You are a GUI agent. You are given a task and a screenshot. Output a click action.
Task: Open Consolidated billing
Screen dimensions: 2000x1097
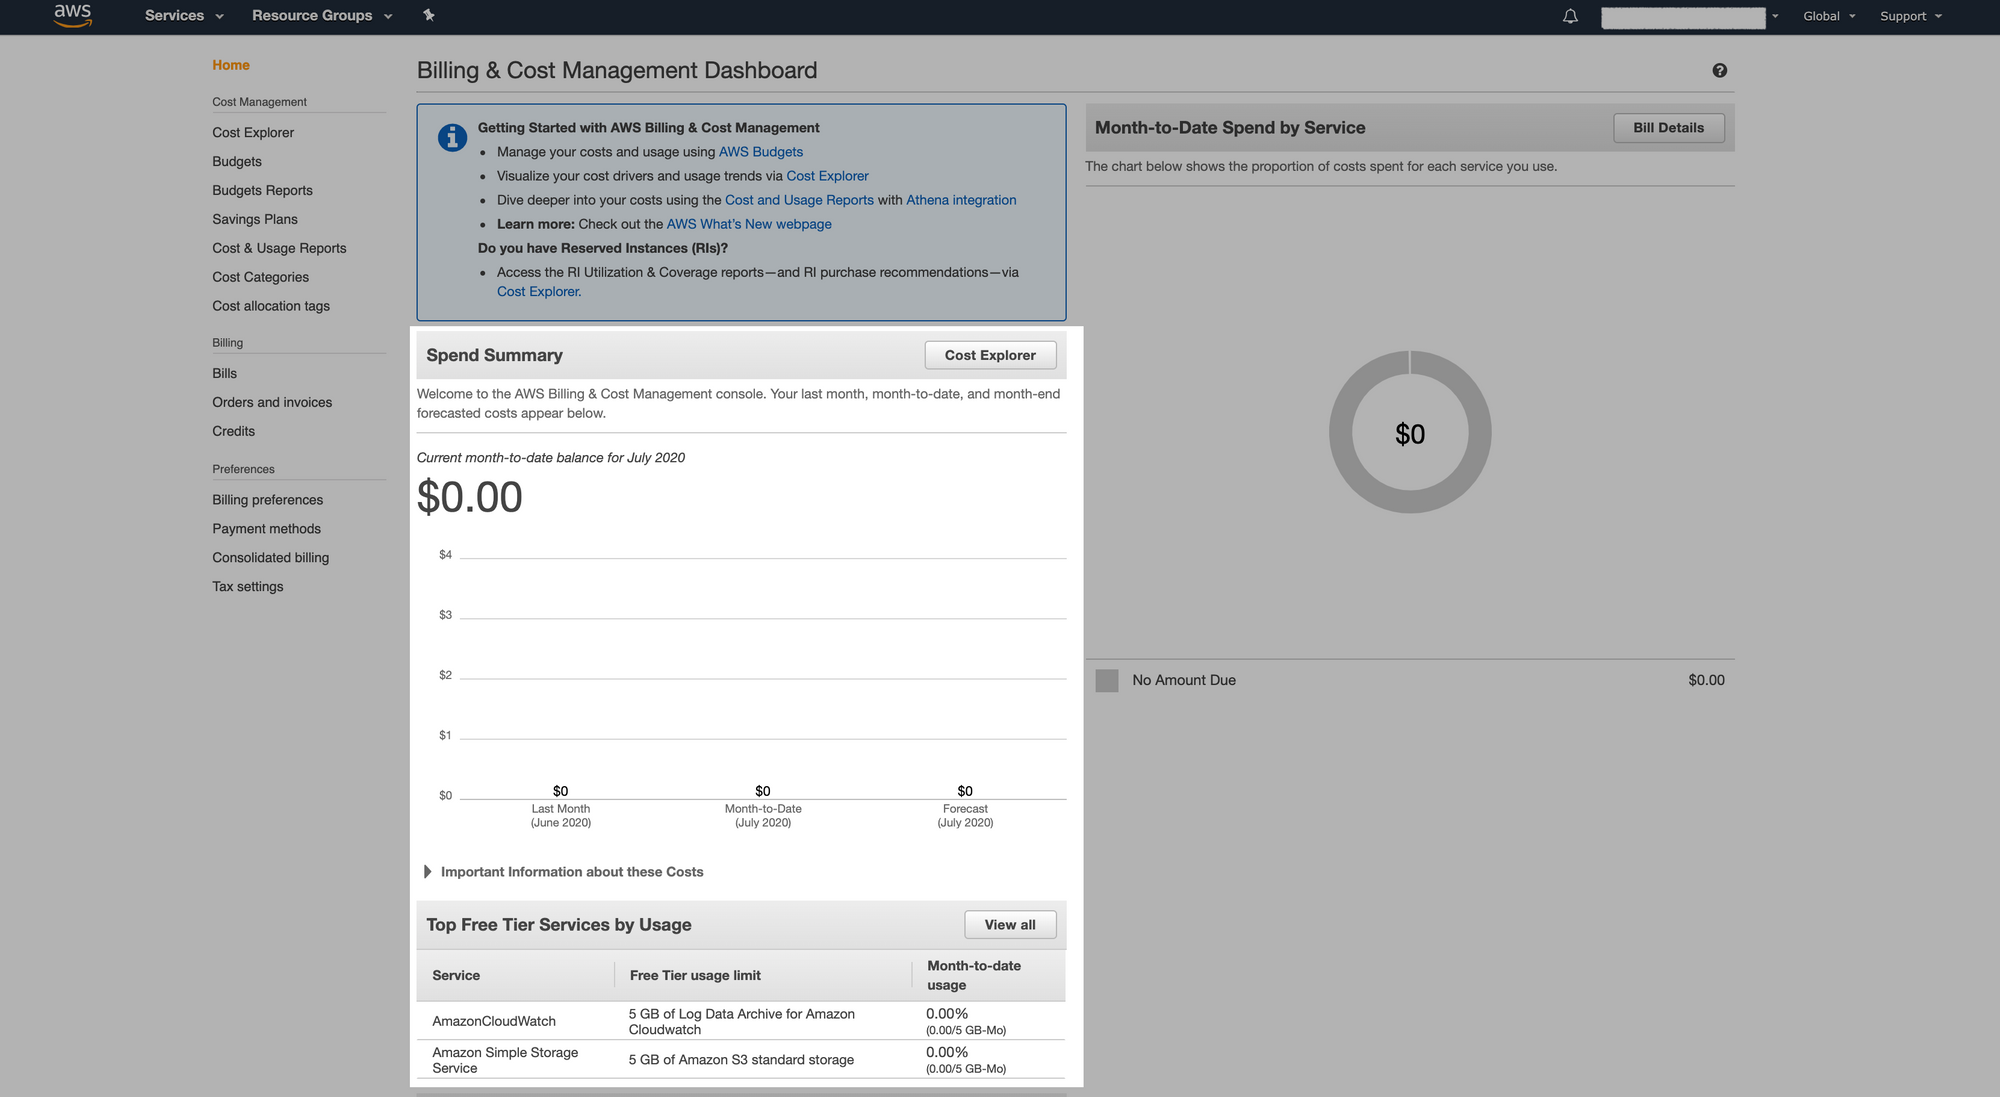tap(270, 558)
